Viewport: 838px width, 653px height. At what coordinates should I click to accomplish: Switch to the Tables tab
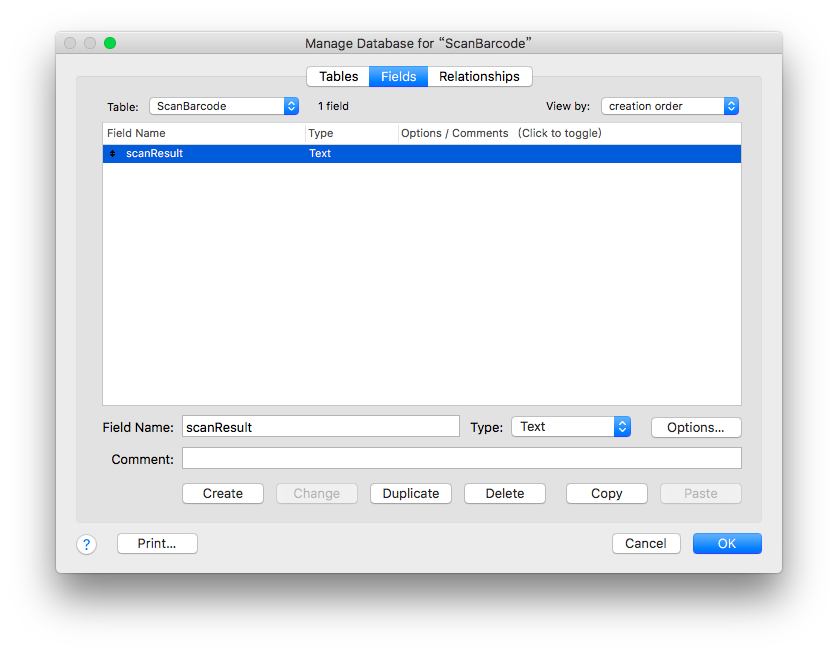click(338, 76)
